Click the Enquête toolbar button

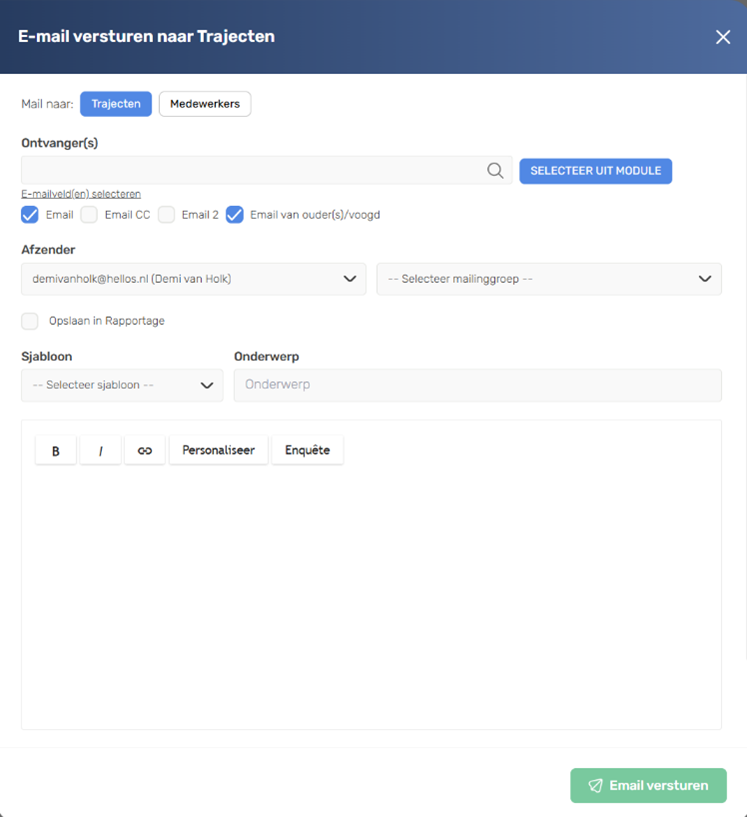pyautogui.click(x=307, y=450)
